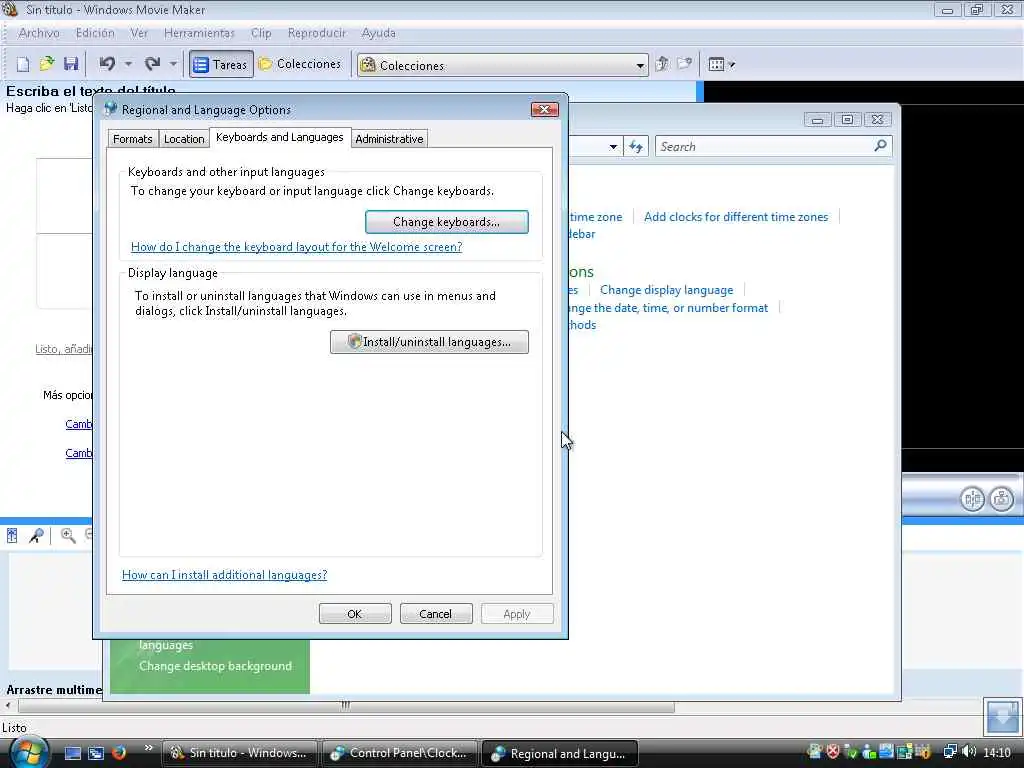Open the Reproducir menu
This screenshot has height=768, width=1024.
pyautogui.click(x=317, y=33)
